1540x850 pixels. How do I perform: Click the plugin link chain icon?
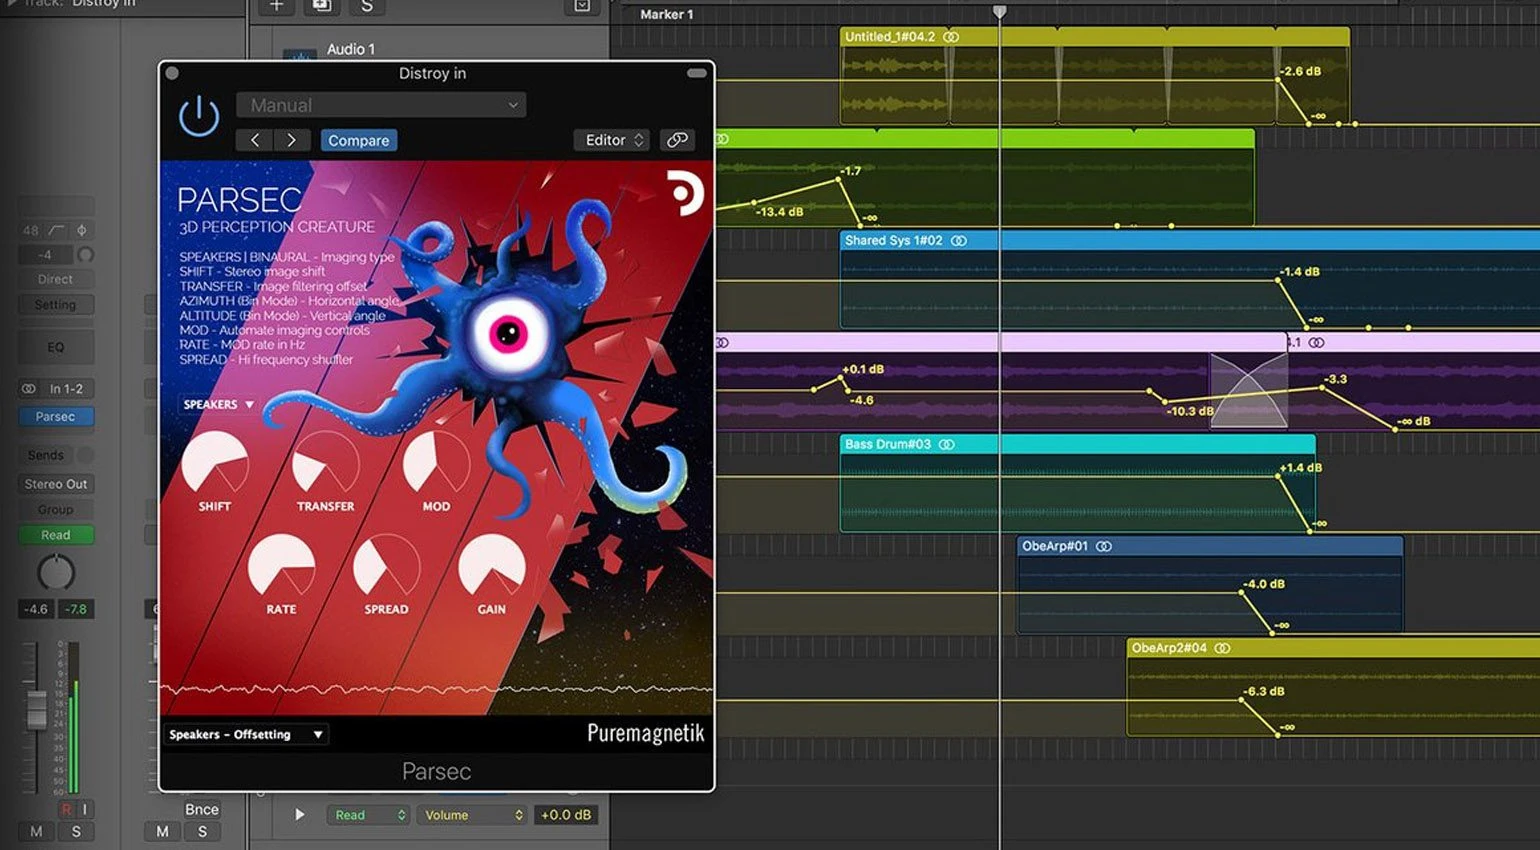(x=677, y=140)
